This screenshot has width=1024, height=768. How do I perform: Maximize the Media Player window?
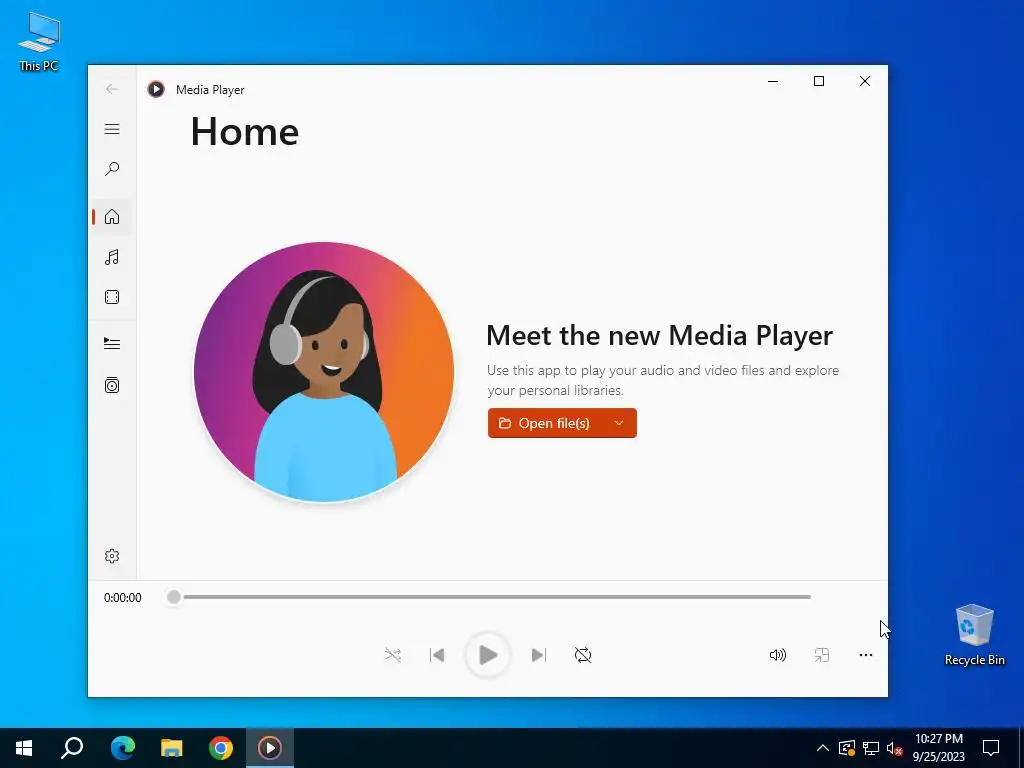point(818,81)
